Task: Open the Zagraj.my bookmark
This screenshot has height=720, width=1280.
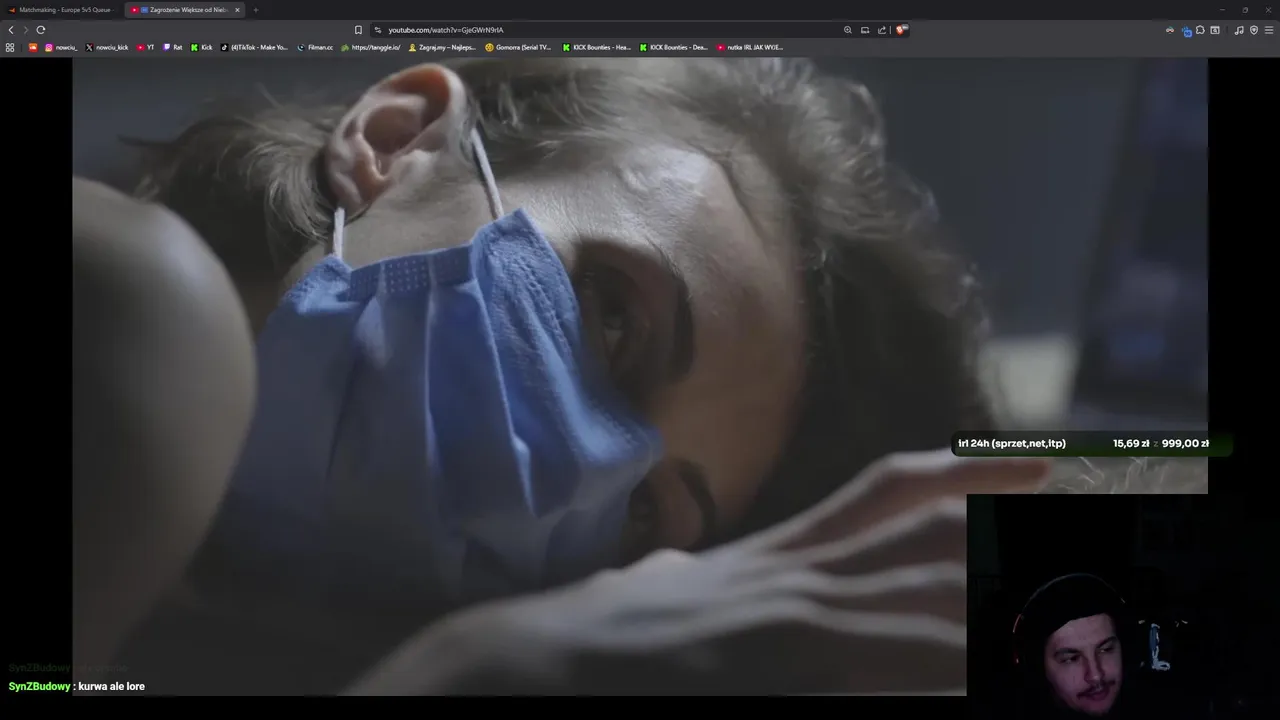Action: tap(442, 47)
